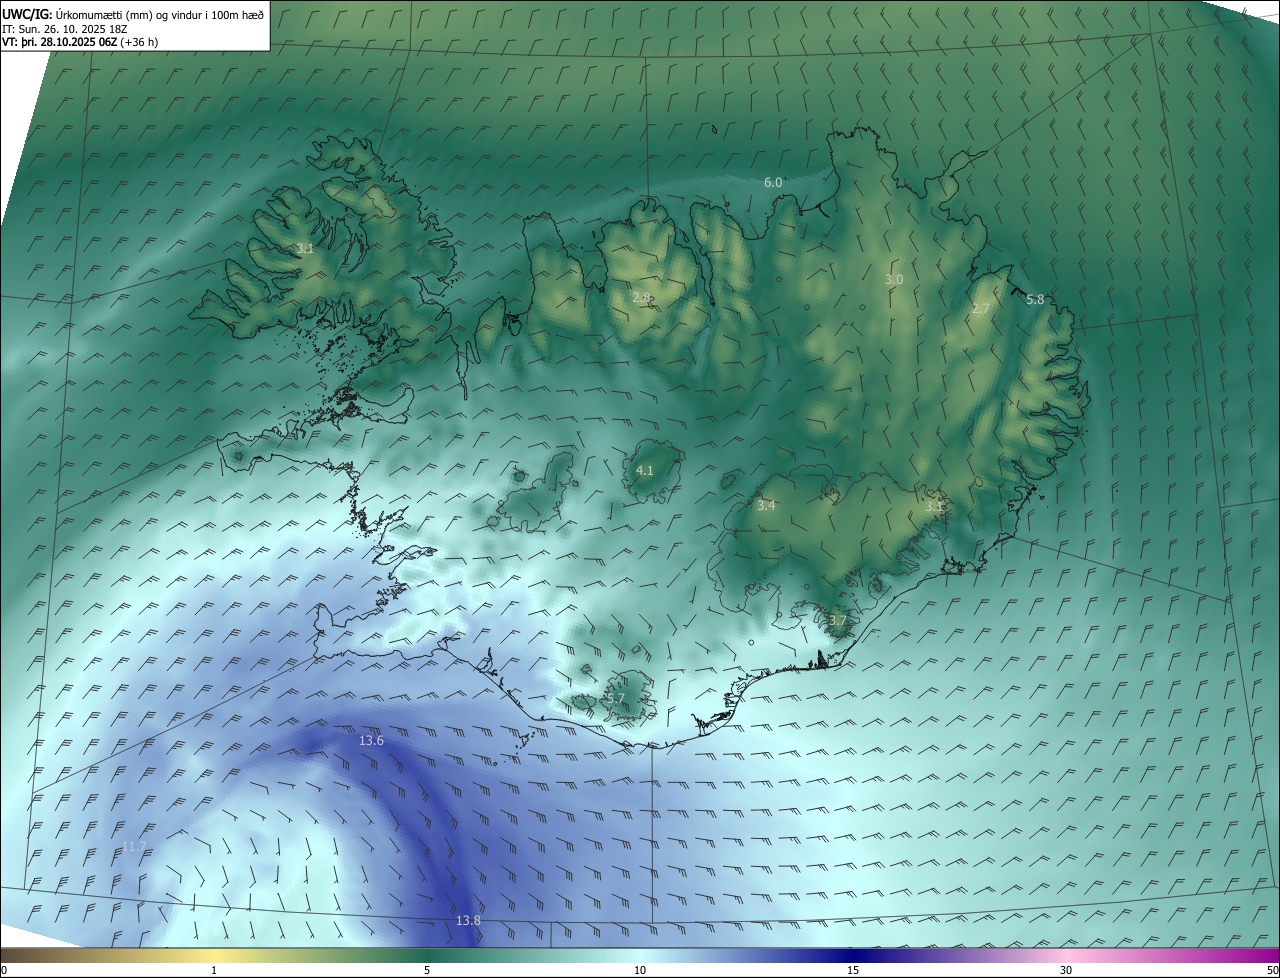Click the 4.1 value on Hofsjökull glacier
Screen dimensions: 1280x978
coord(645,470)
